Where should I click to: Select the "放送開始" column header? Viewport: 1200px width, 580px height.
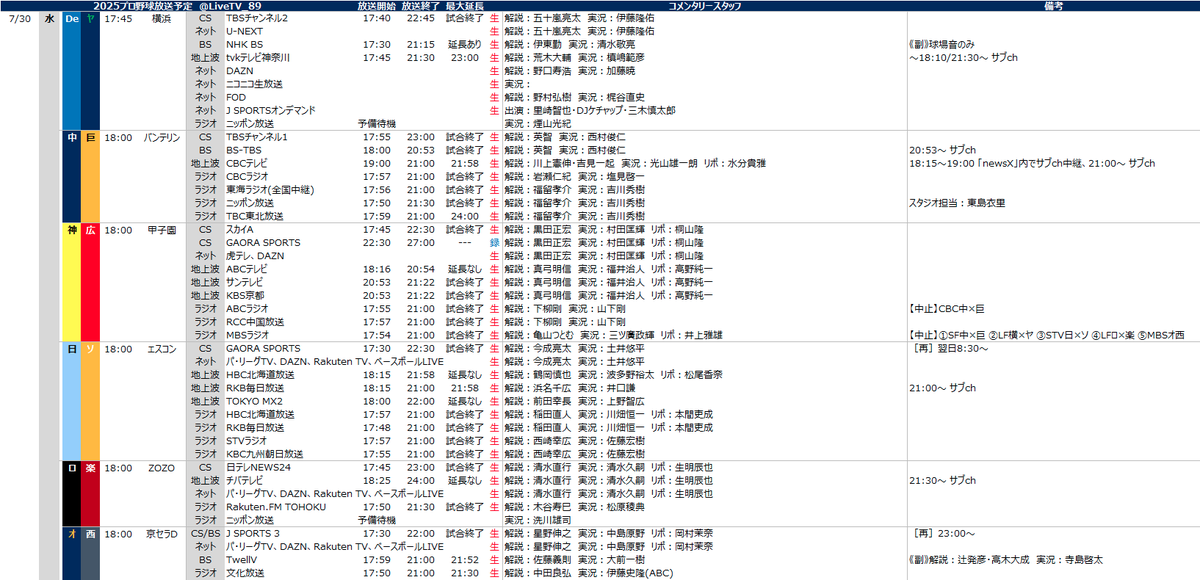(x=375, y=6)
